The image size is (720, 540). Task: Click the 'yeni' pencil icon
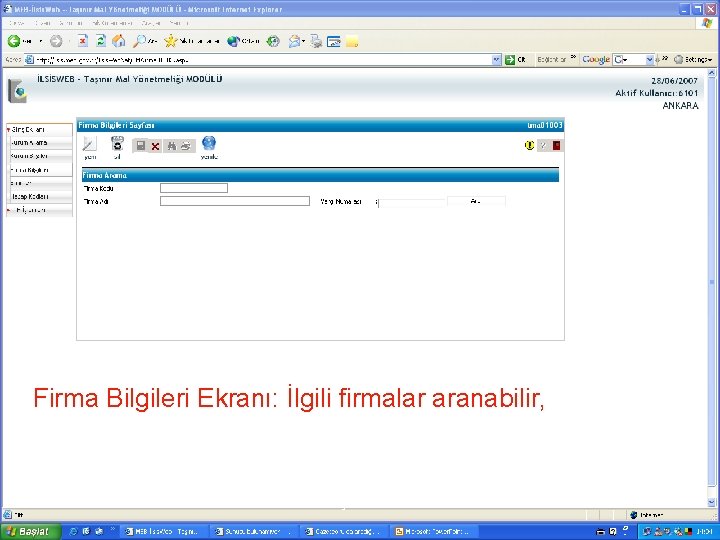(90, 144)
